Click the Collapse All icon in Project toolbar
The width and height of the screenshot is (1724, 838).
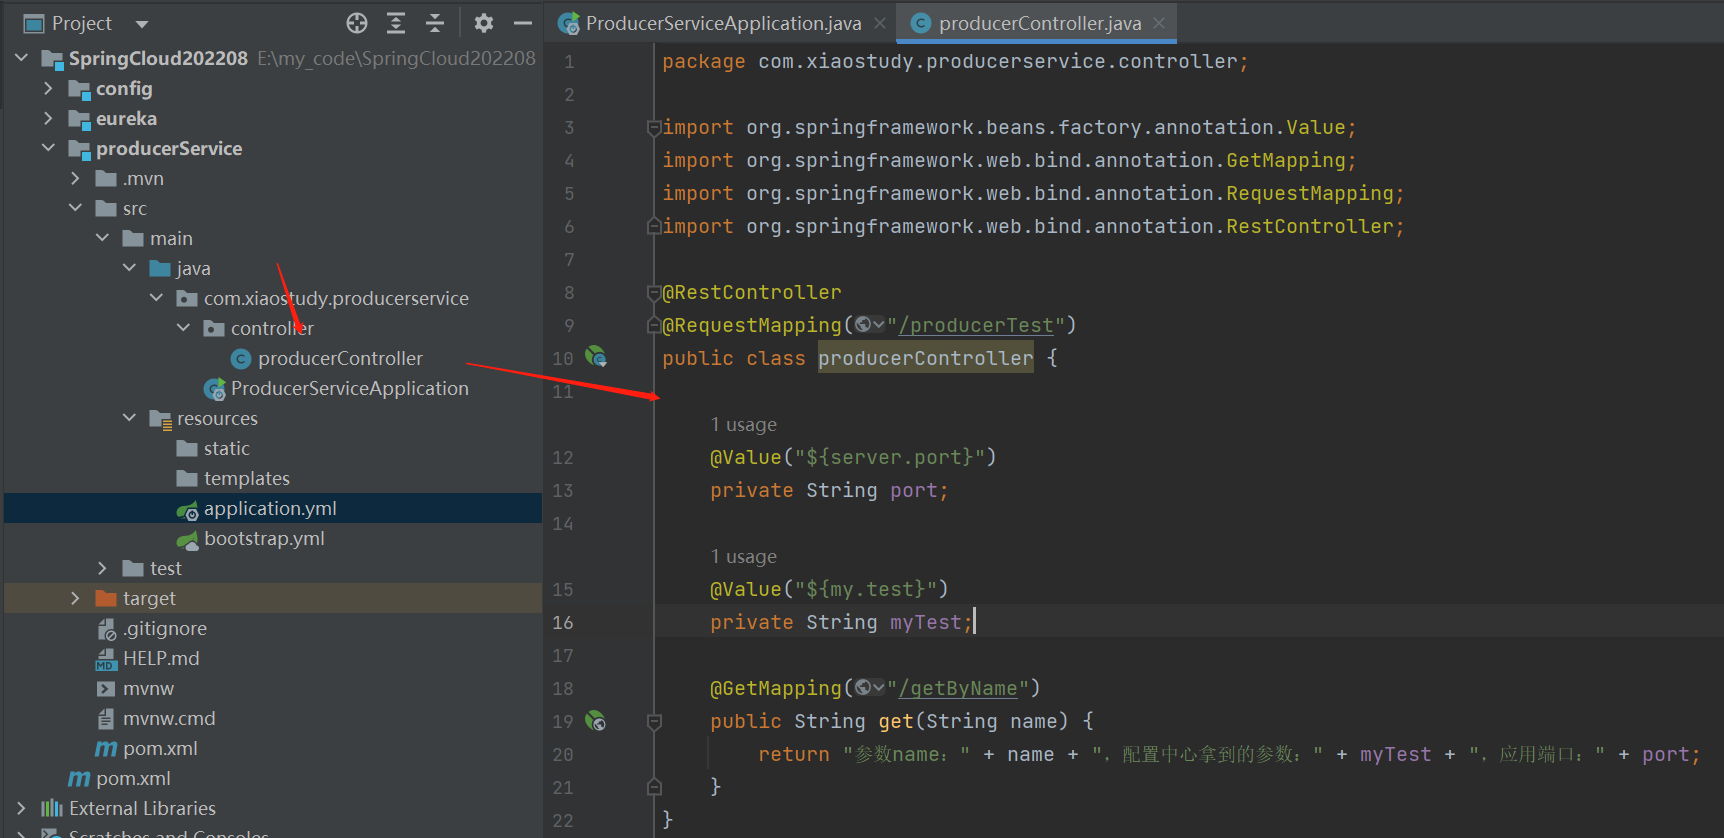pos(435,23)
